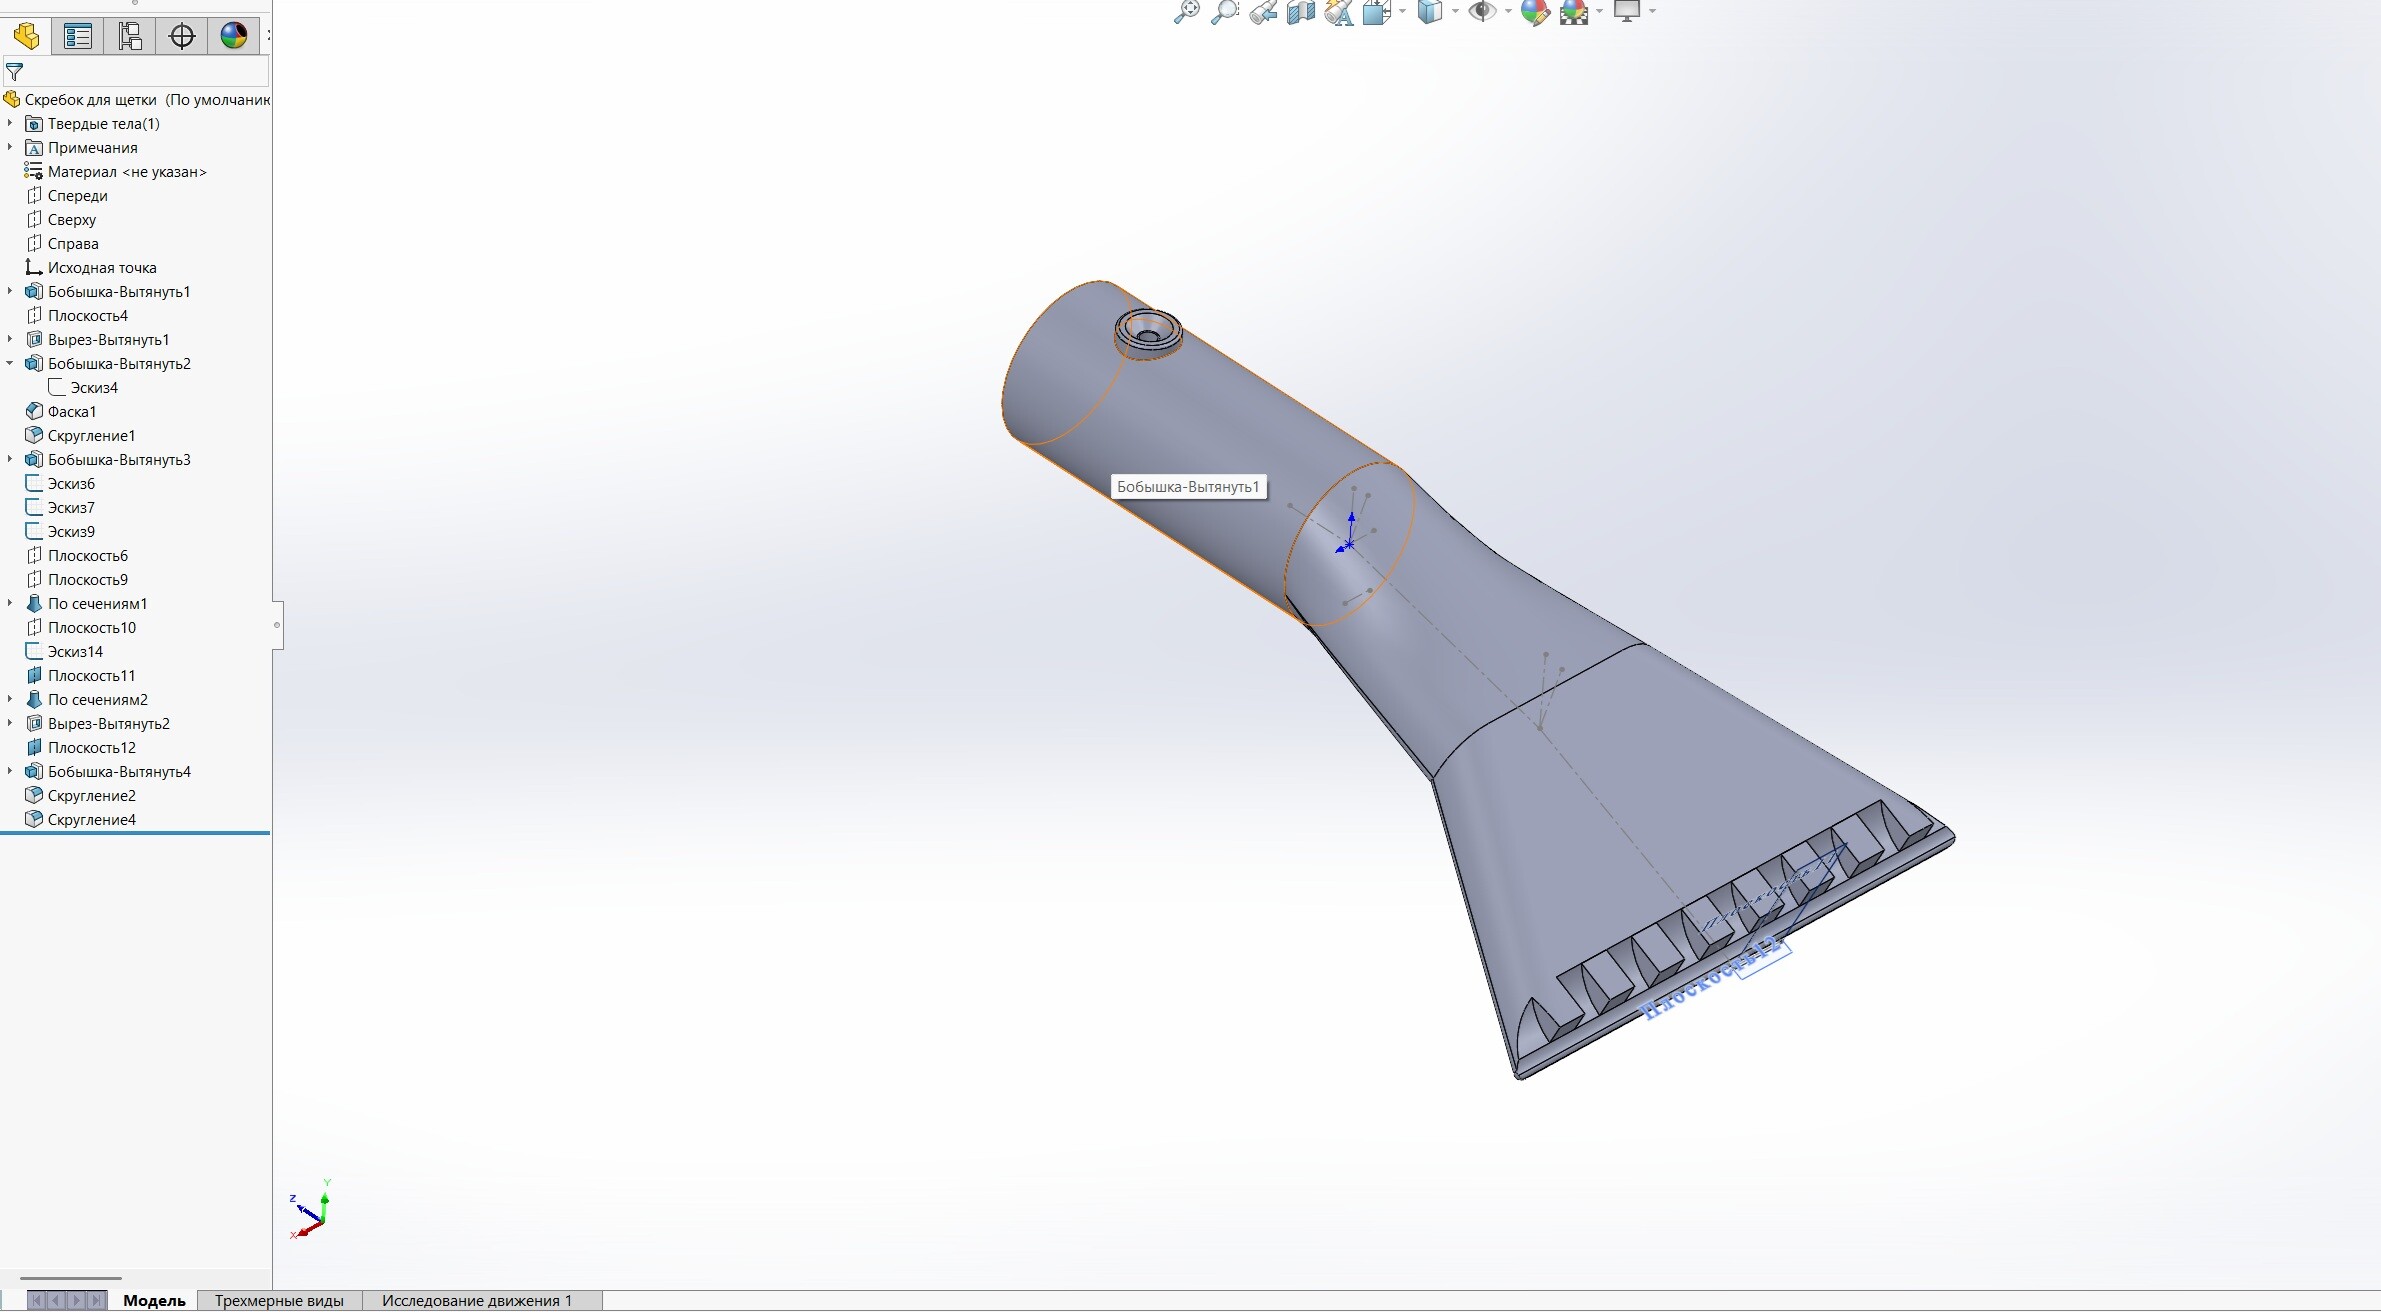Open the DisplayManager color sphere tab
The height and width of the screenshot is (1312, 2381).
[x=234, y=37]
